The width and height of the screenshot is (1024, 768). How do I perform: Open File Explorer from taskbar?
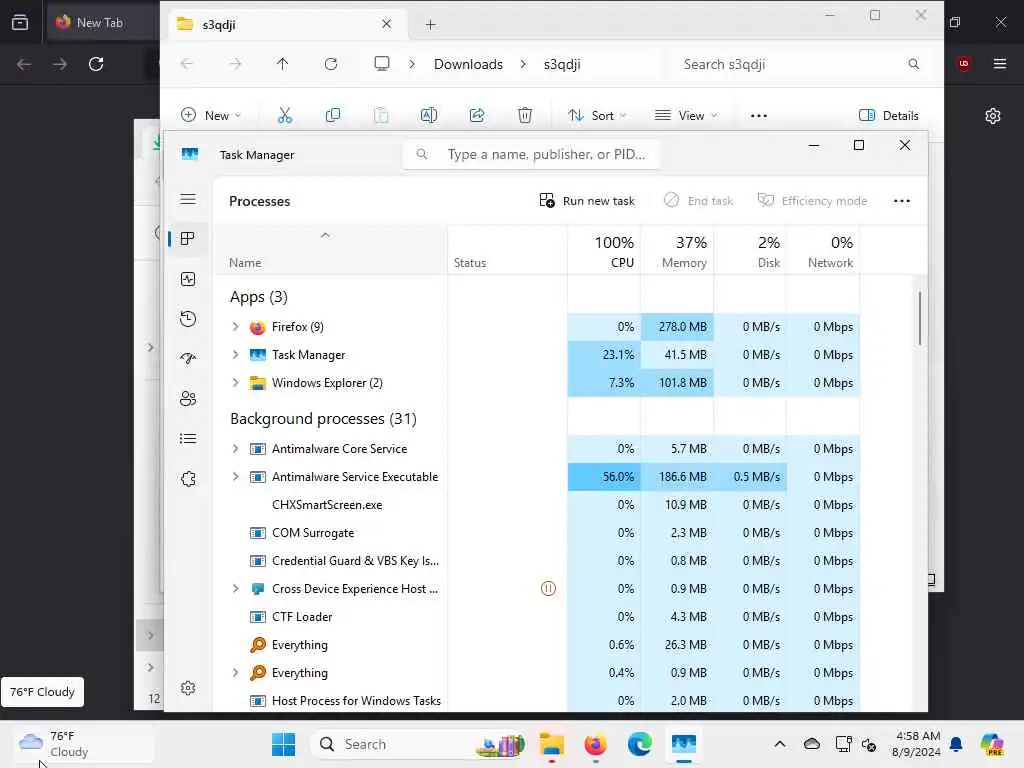(552, 744)
